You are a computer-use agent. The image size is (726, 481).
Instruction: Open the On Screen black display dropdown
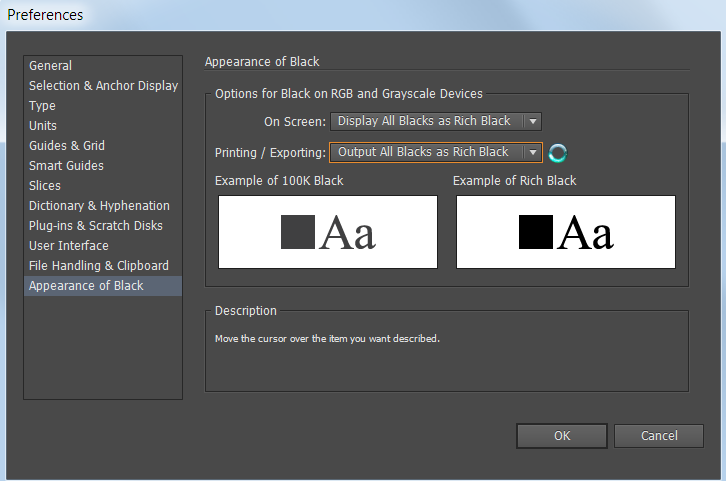click(436, 121)
